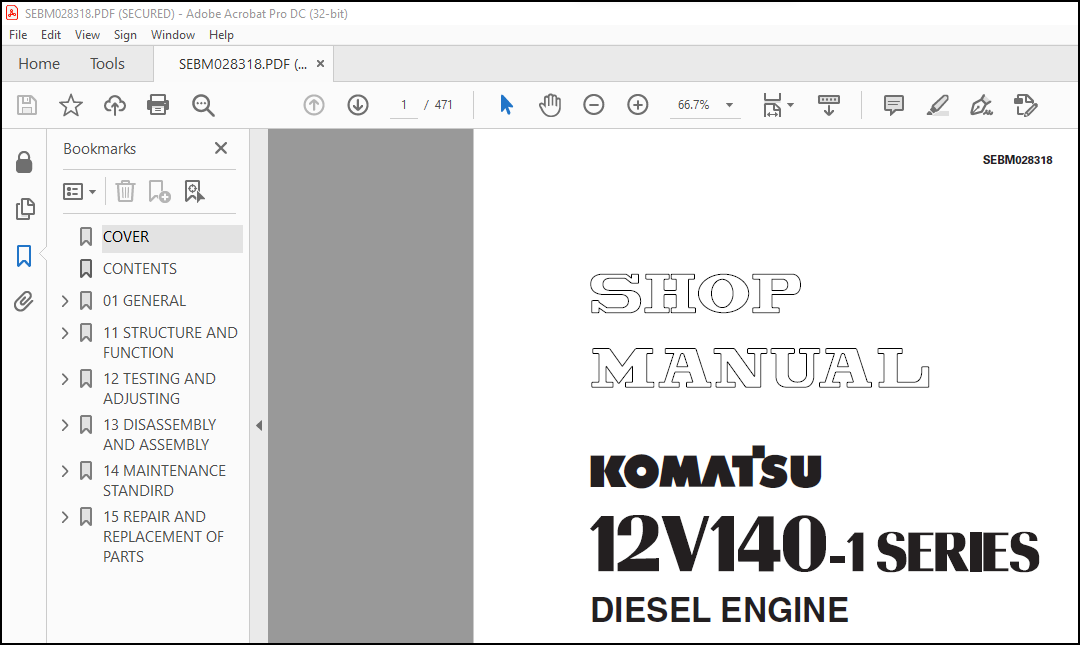Image resolution: width=1080 pixels, height=645 pixels.
Task: Add a comment with speech bubble icon
Action: (x=893, y=105)
